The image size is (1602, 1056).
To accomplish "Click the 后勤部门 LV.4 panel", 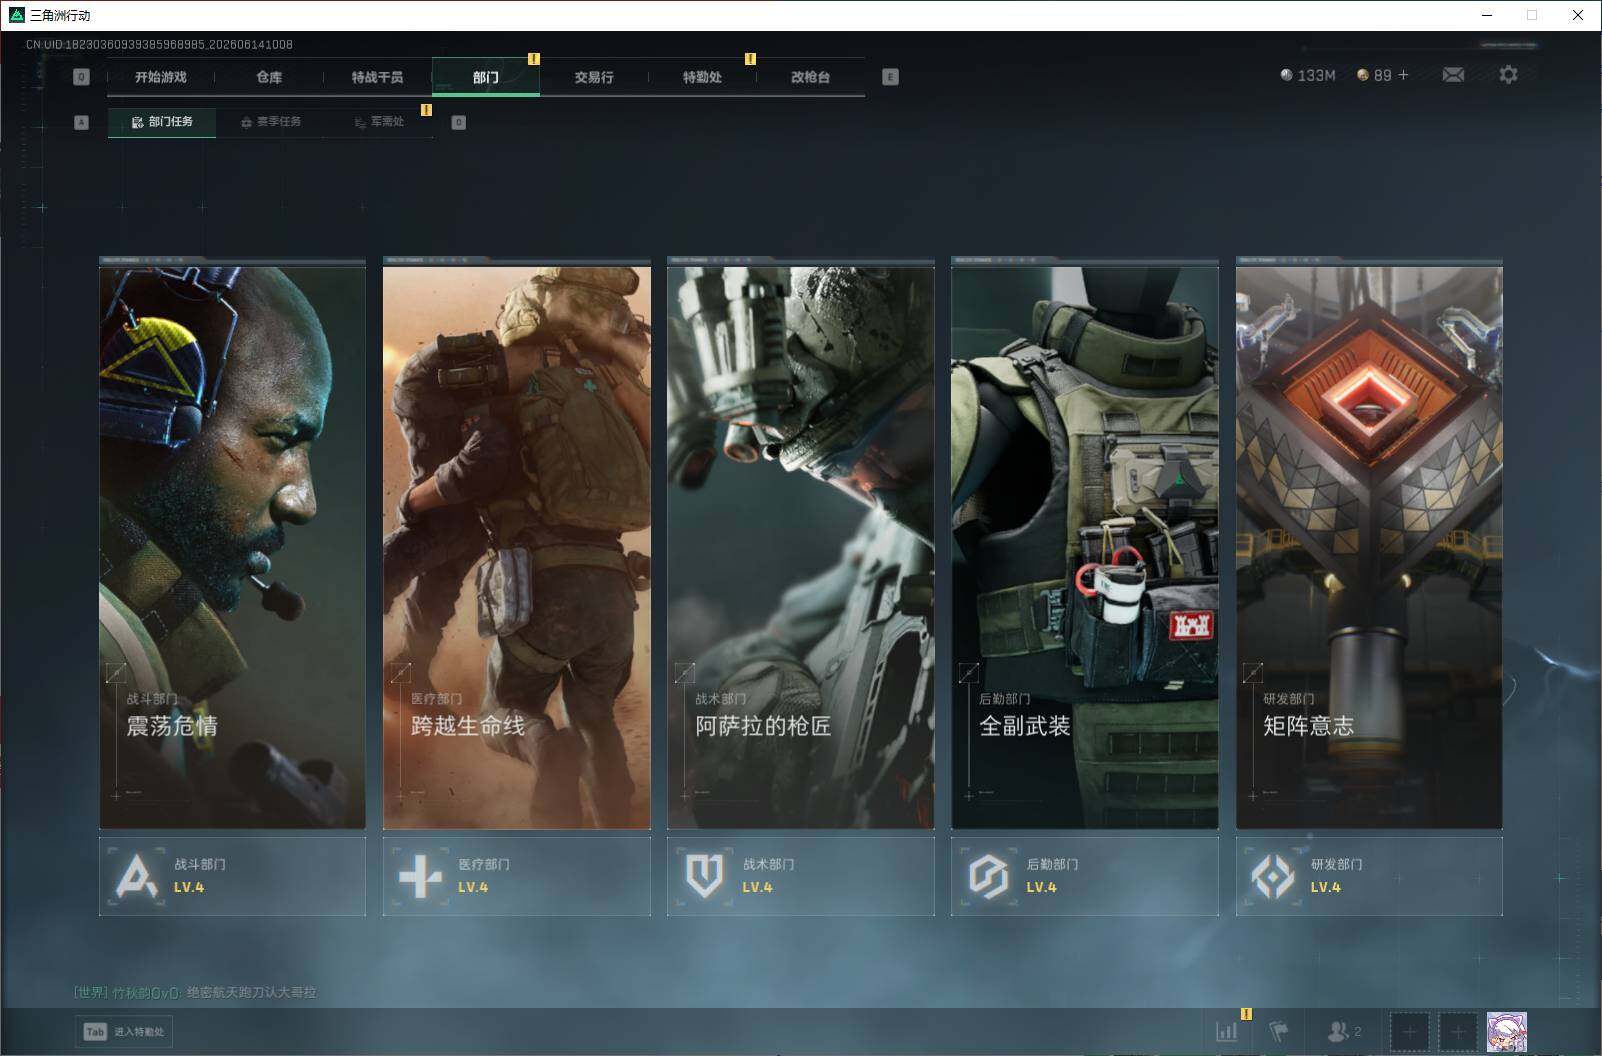I will (1084, 876).
